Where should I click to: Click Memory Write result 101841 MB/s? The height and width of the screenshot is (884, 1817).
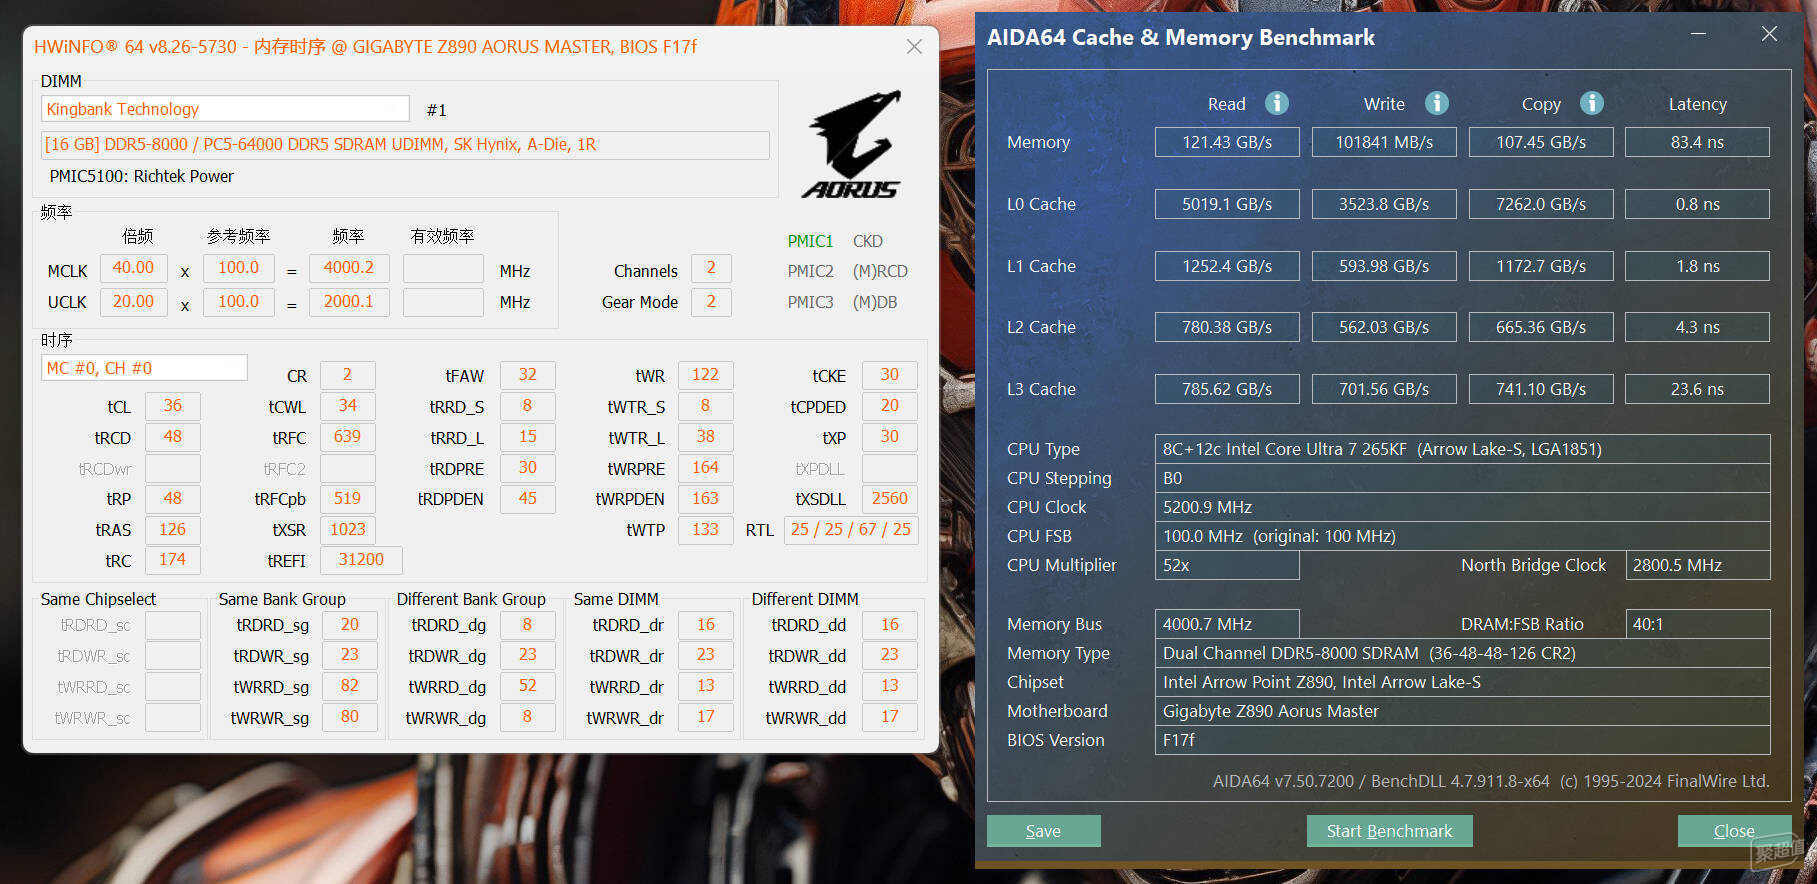pyautogui.click(x=1384, y=142)
